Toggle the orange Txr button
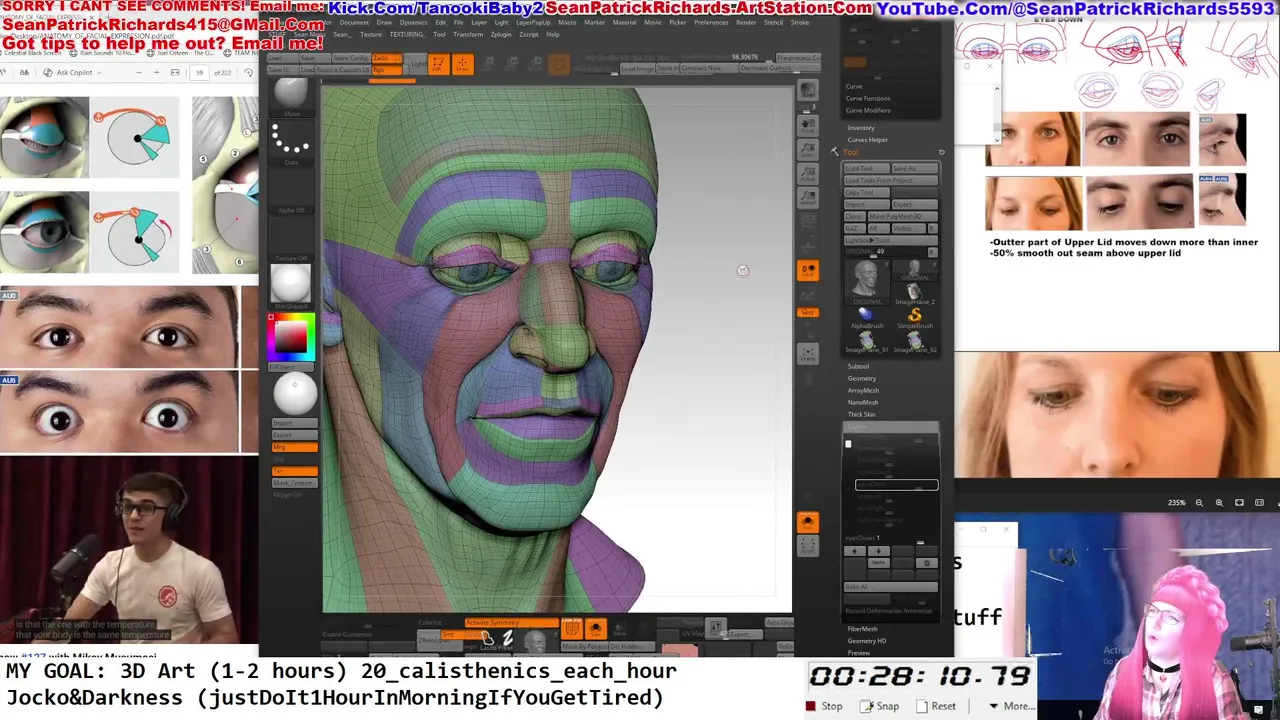This screenshot has width=1280, height=720. tap(295, 471)
